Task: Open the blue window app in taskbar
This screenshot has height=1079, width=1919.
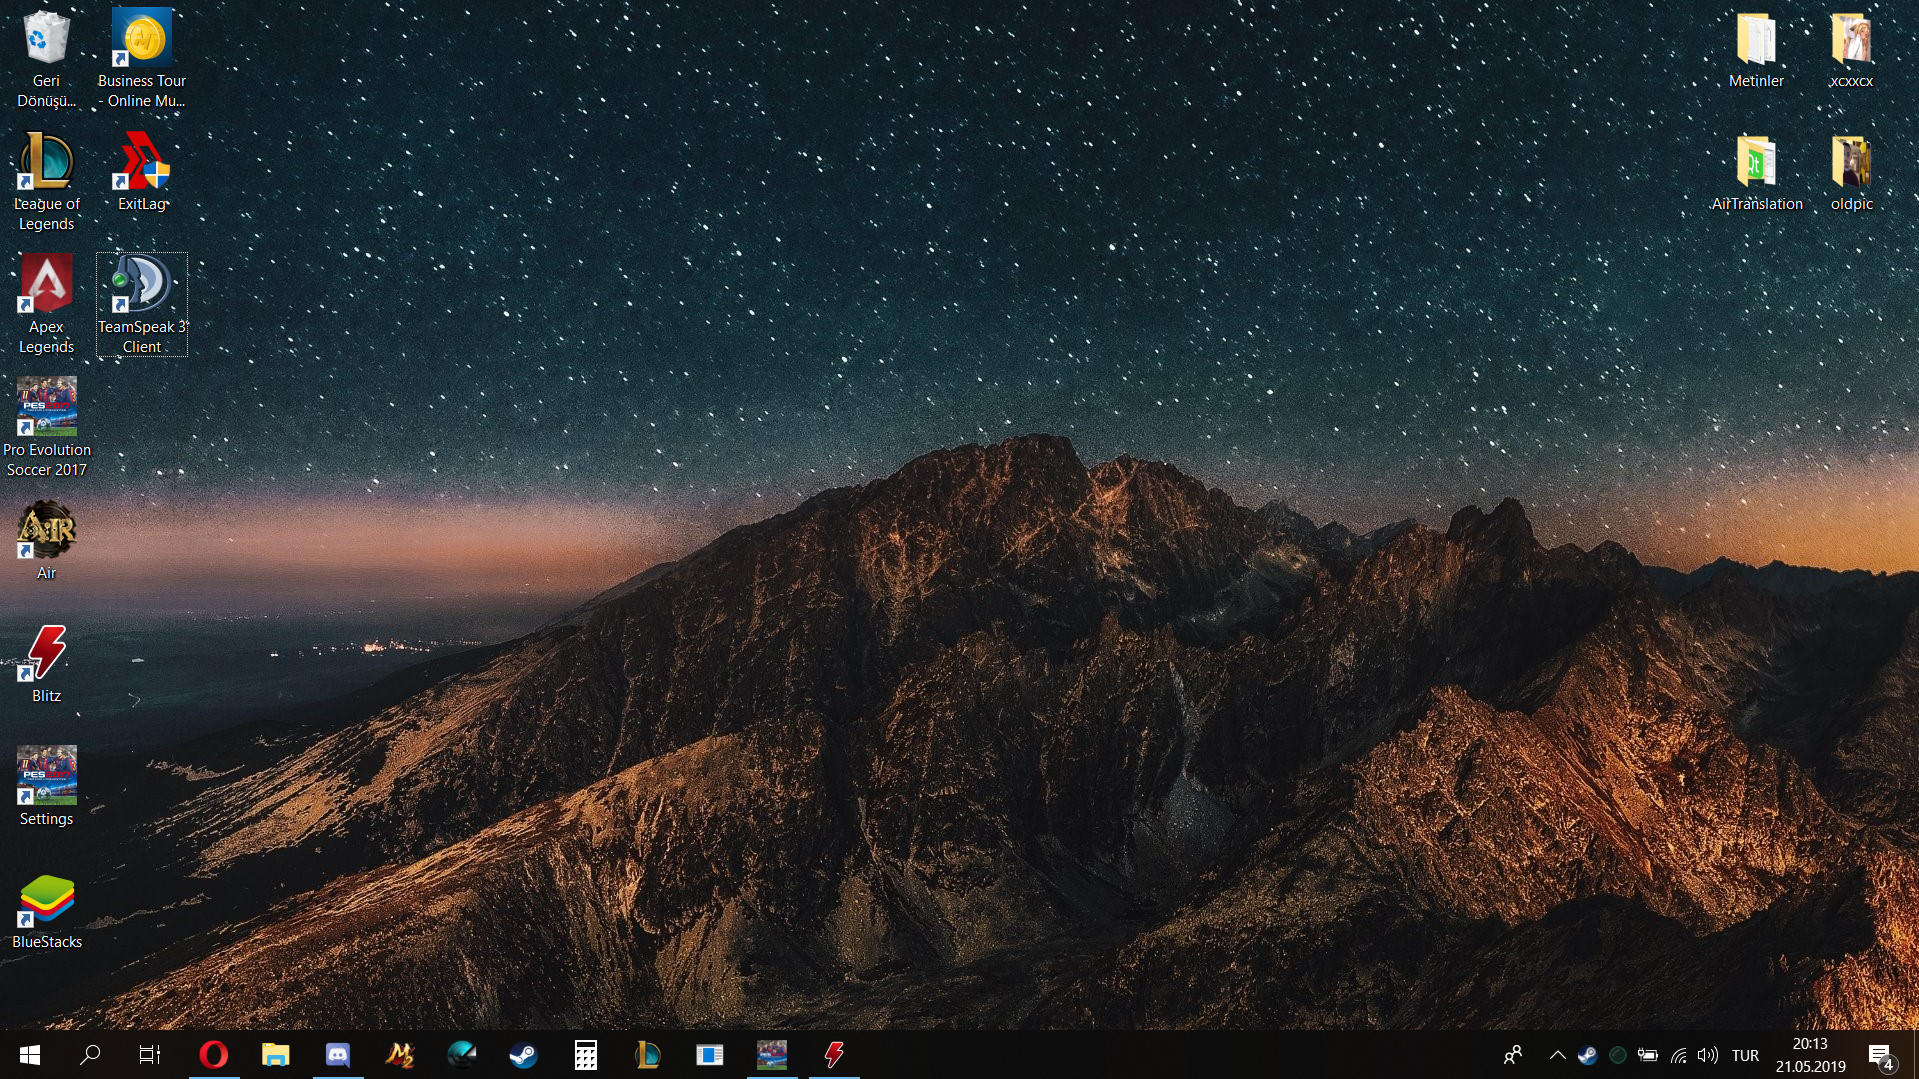Action: click(x=710, y=1055)
